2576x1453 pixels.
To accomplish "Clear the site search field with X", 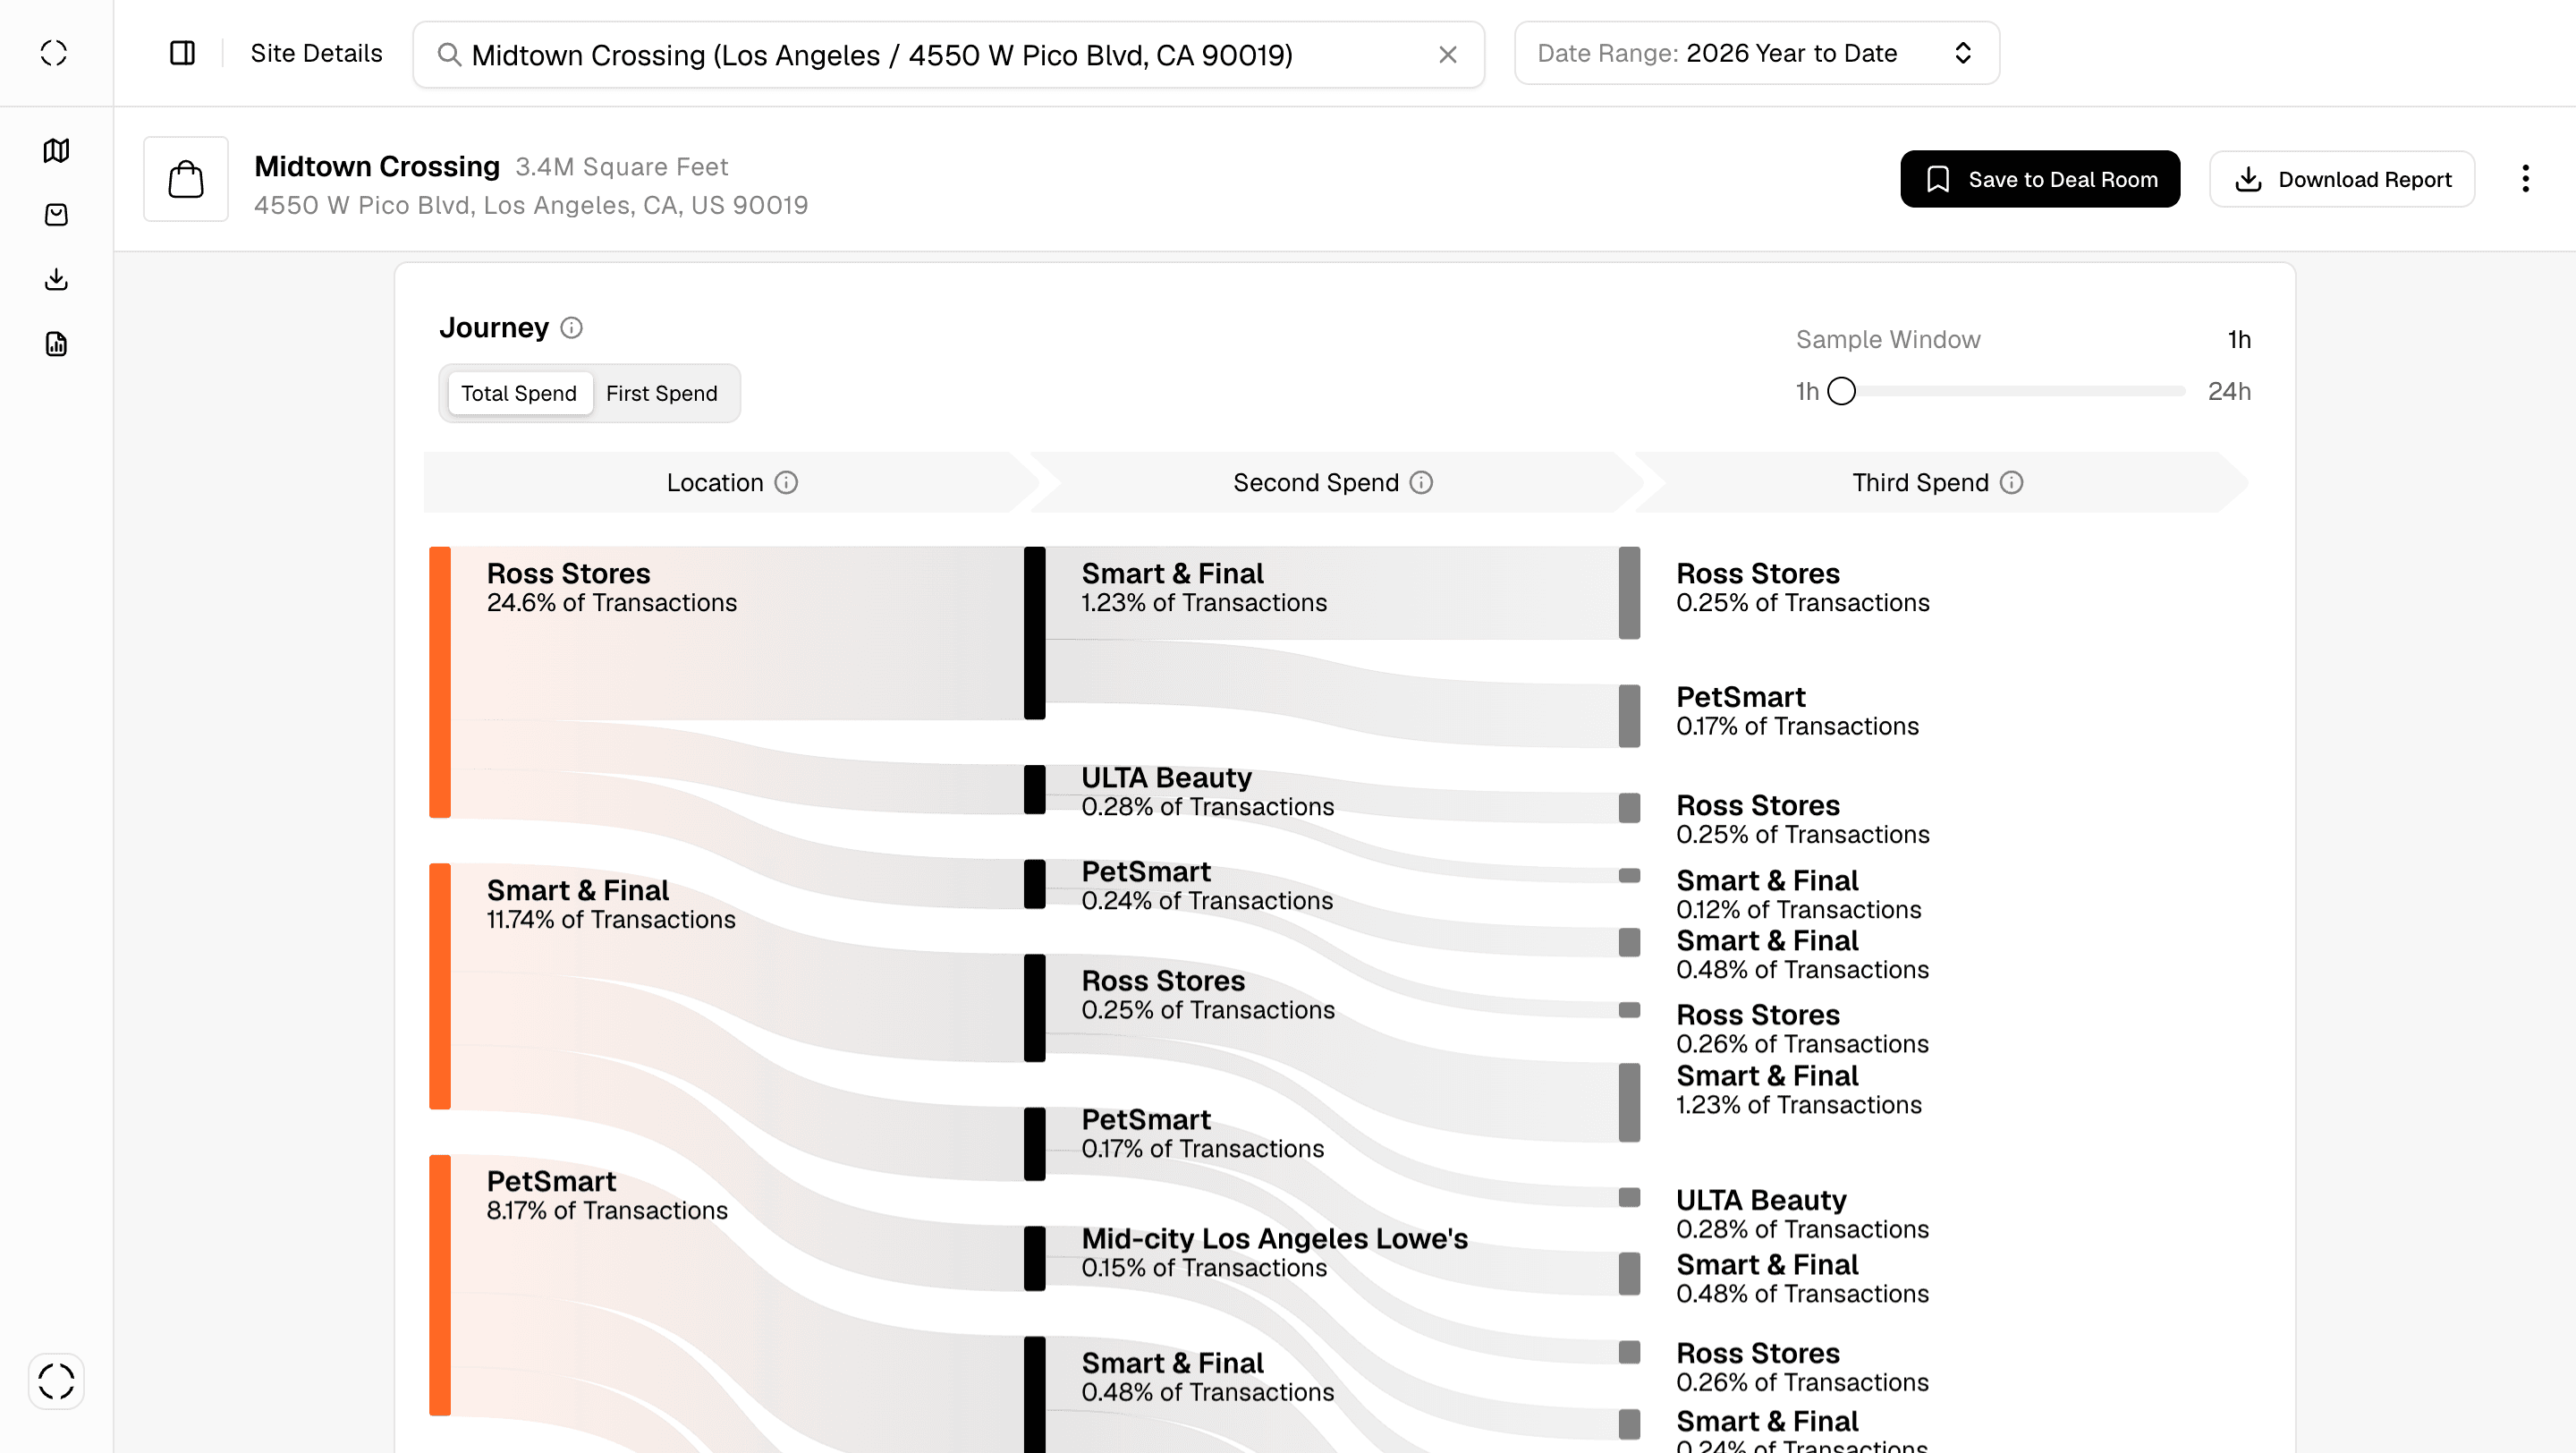I will [x=1447, y=55].
